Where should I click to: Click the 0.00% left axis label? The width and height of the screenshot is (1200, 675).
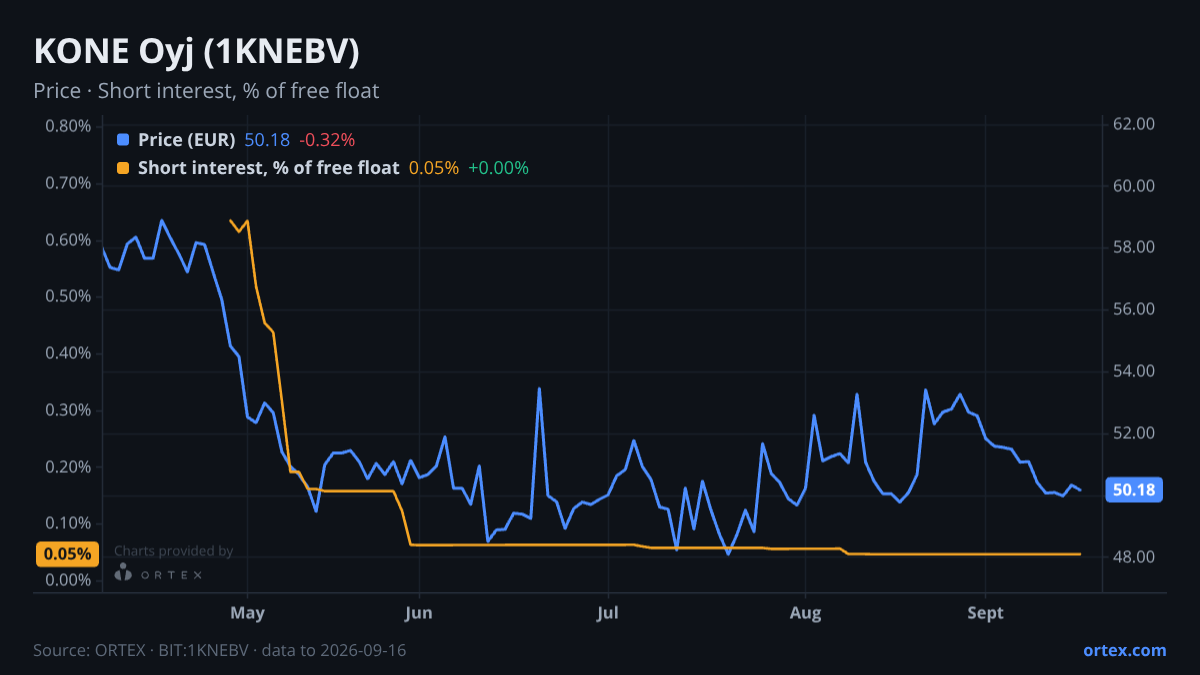(68, 581)
